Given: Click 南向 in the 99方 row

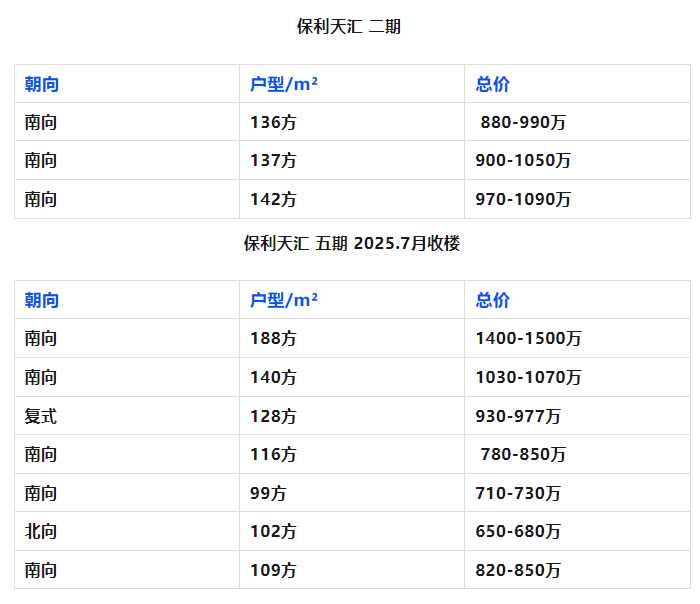Looking at the screenshot, I should tap(41, 493).
